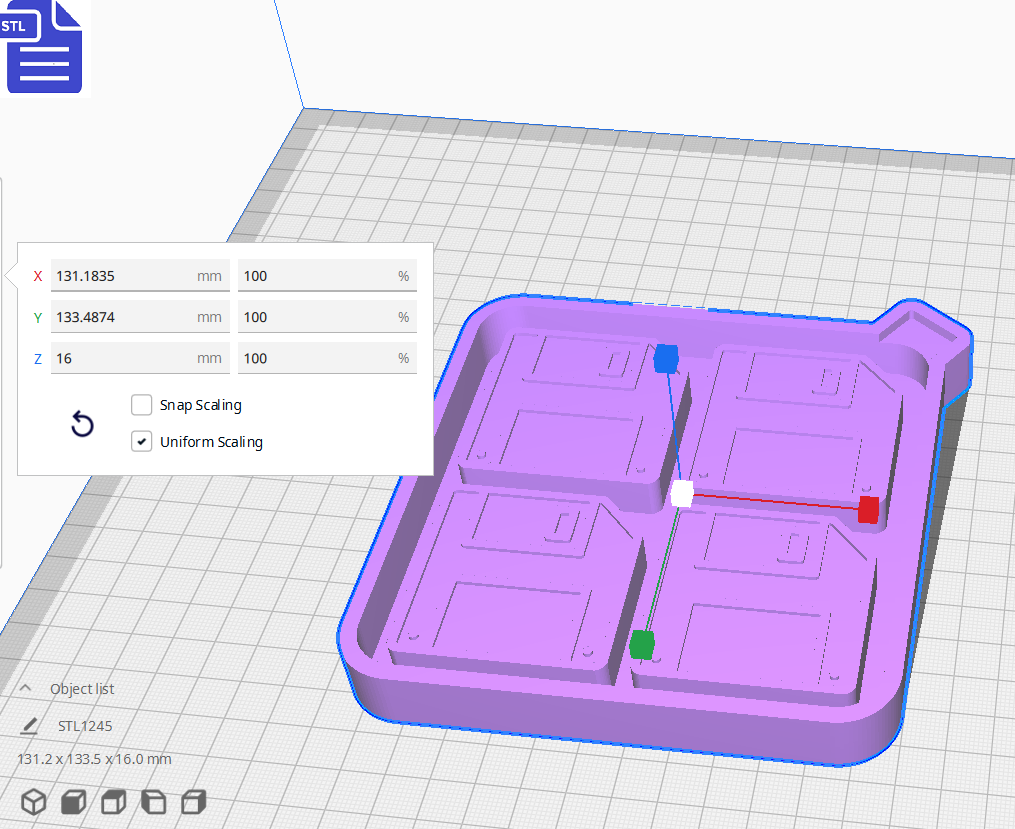This screenshot has height=829, width=1015.
Task: Click the reset scale arrow icon
Action: (81, 424)
